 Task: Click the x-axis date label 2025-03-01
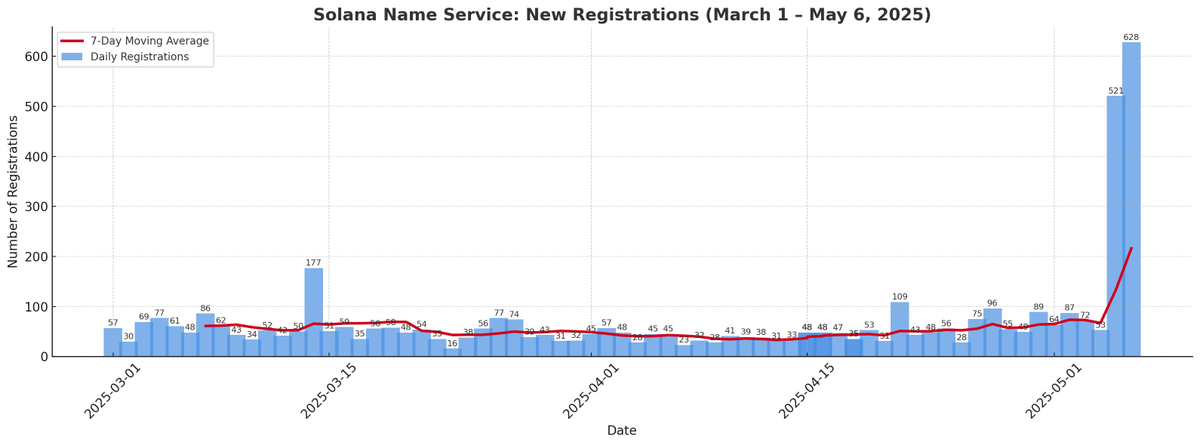(x=113, y=391)
